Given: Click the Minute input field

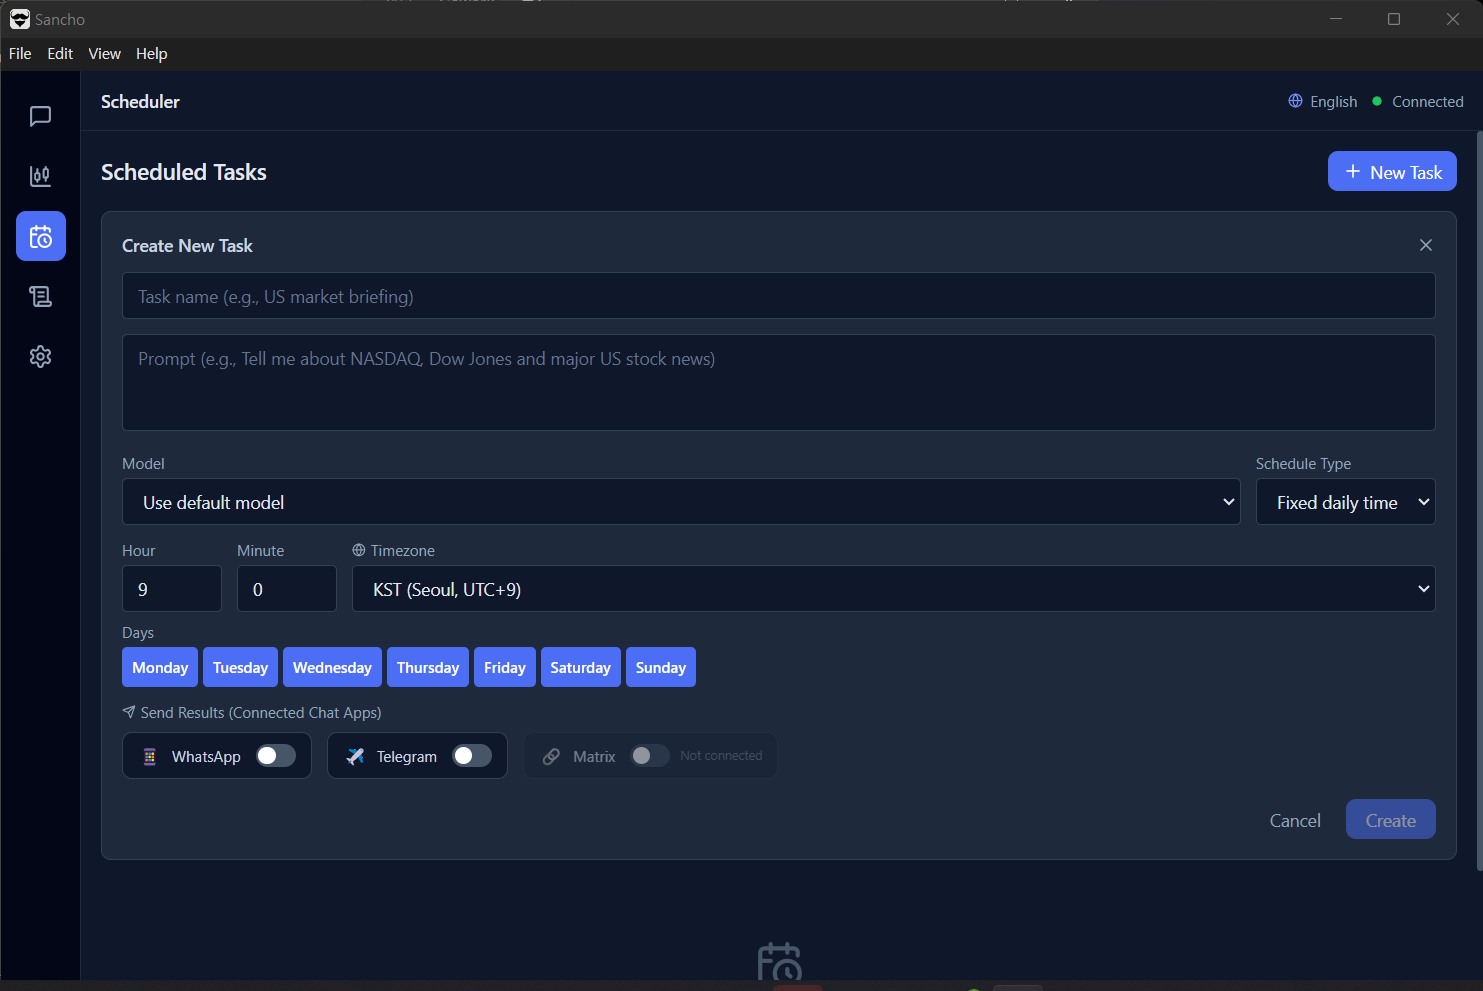Looking at the screenshot, I should (x=287, y=589).
